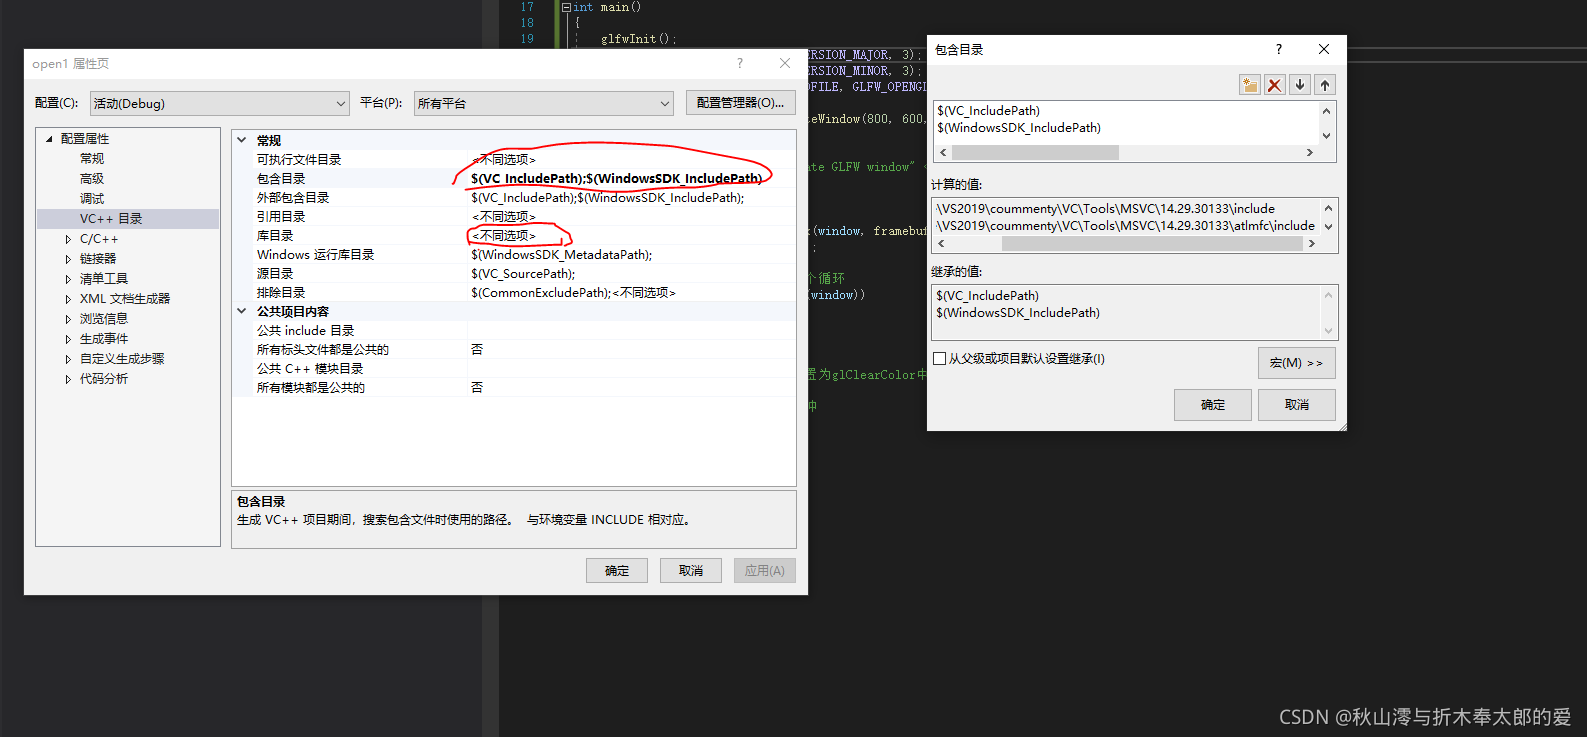Screen dimensions: 1587x737
Task: Expand the 链接器 tree node
Action: [x=68, y=259]
